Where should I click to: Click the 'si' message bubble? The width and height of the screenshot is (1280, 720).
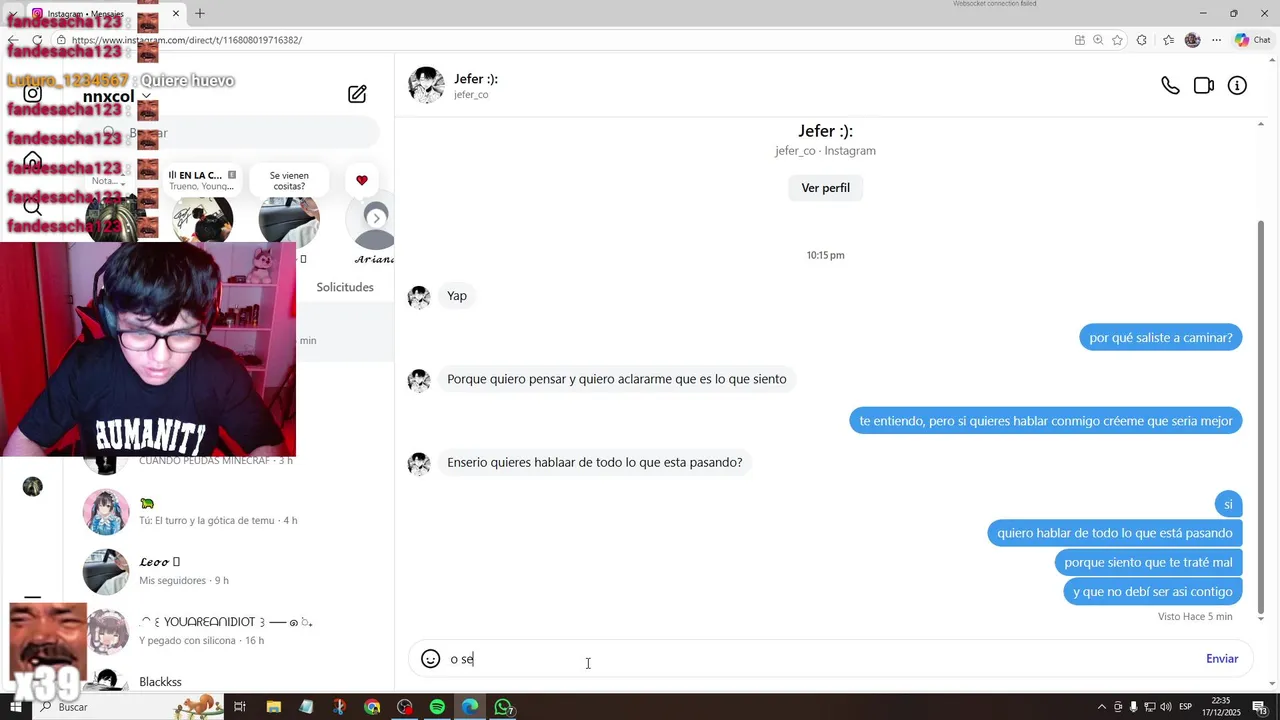click(1228, 504)
